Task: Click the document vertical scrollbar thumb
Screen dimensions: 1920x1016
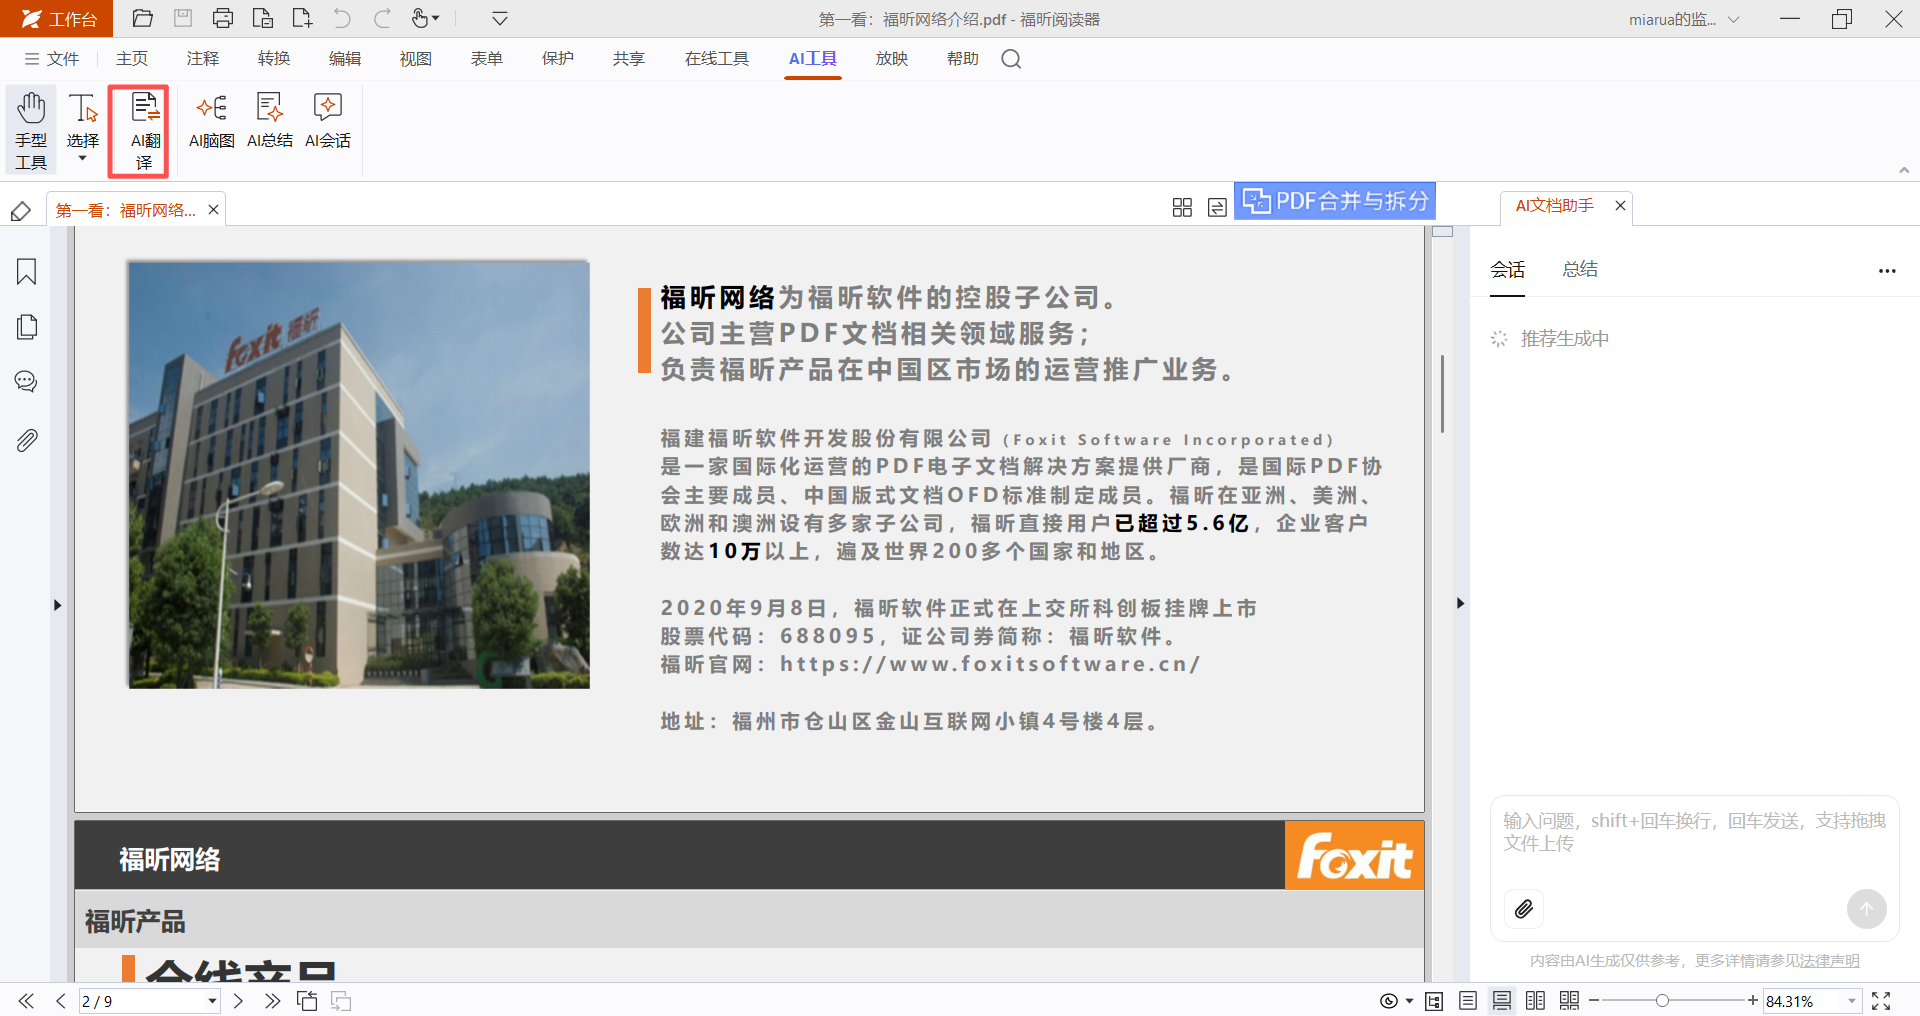Action: [1442, 393]
